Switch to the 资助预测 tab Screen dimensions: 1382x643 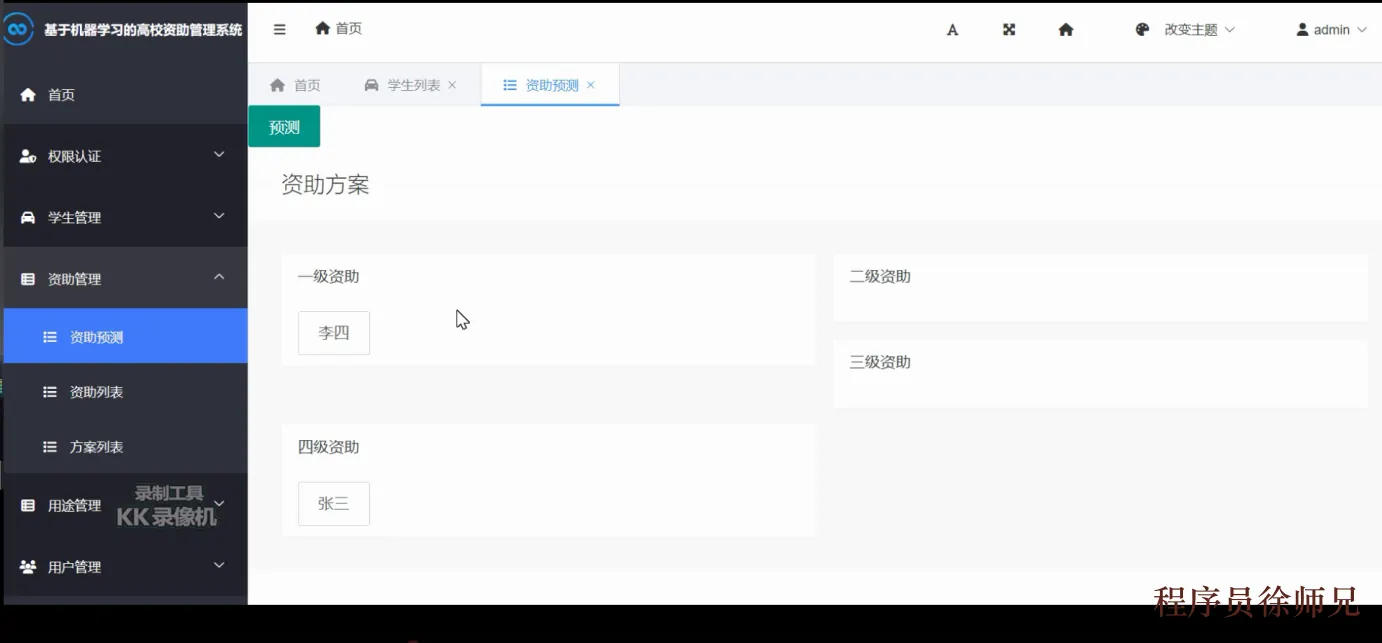[x=549, y=85]
